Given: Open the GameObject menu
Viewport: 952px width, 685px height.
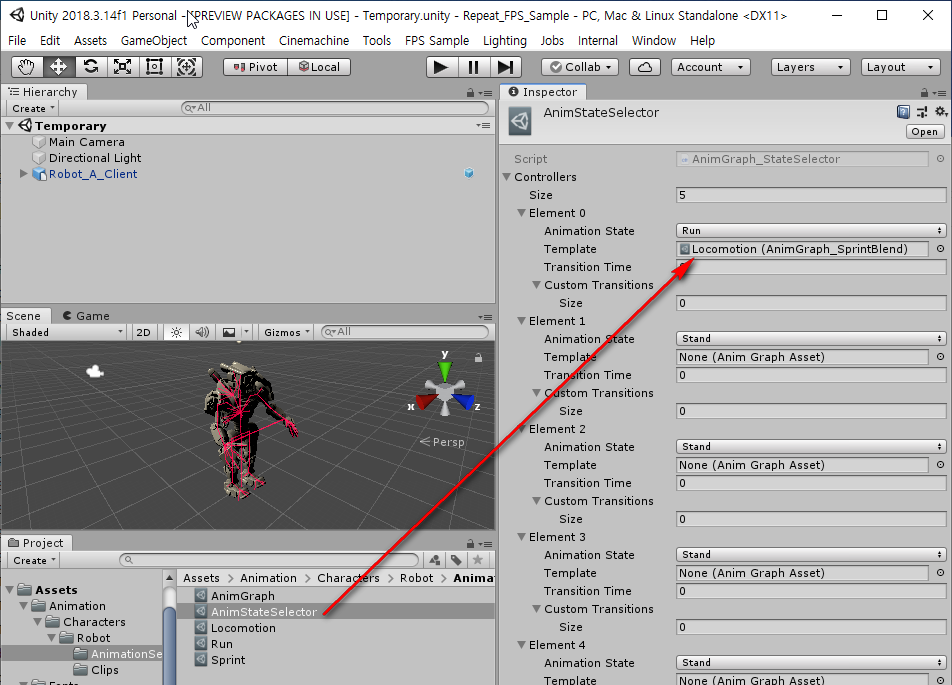Looking at the screenshot, I should [154, 41].
